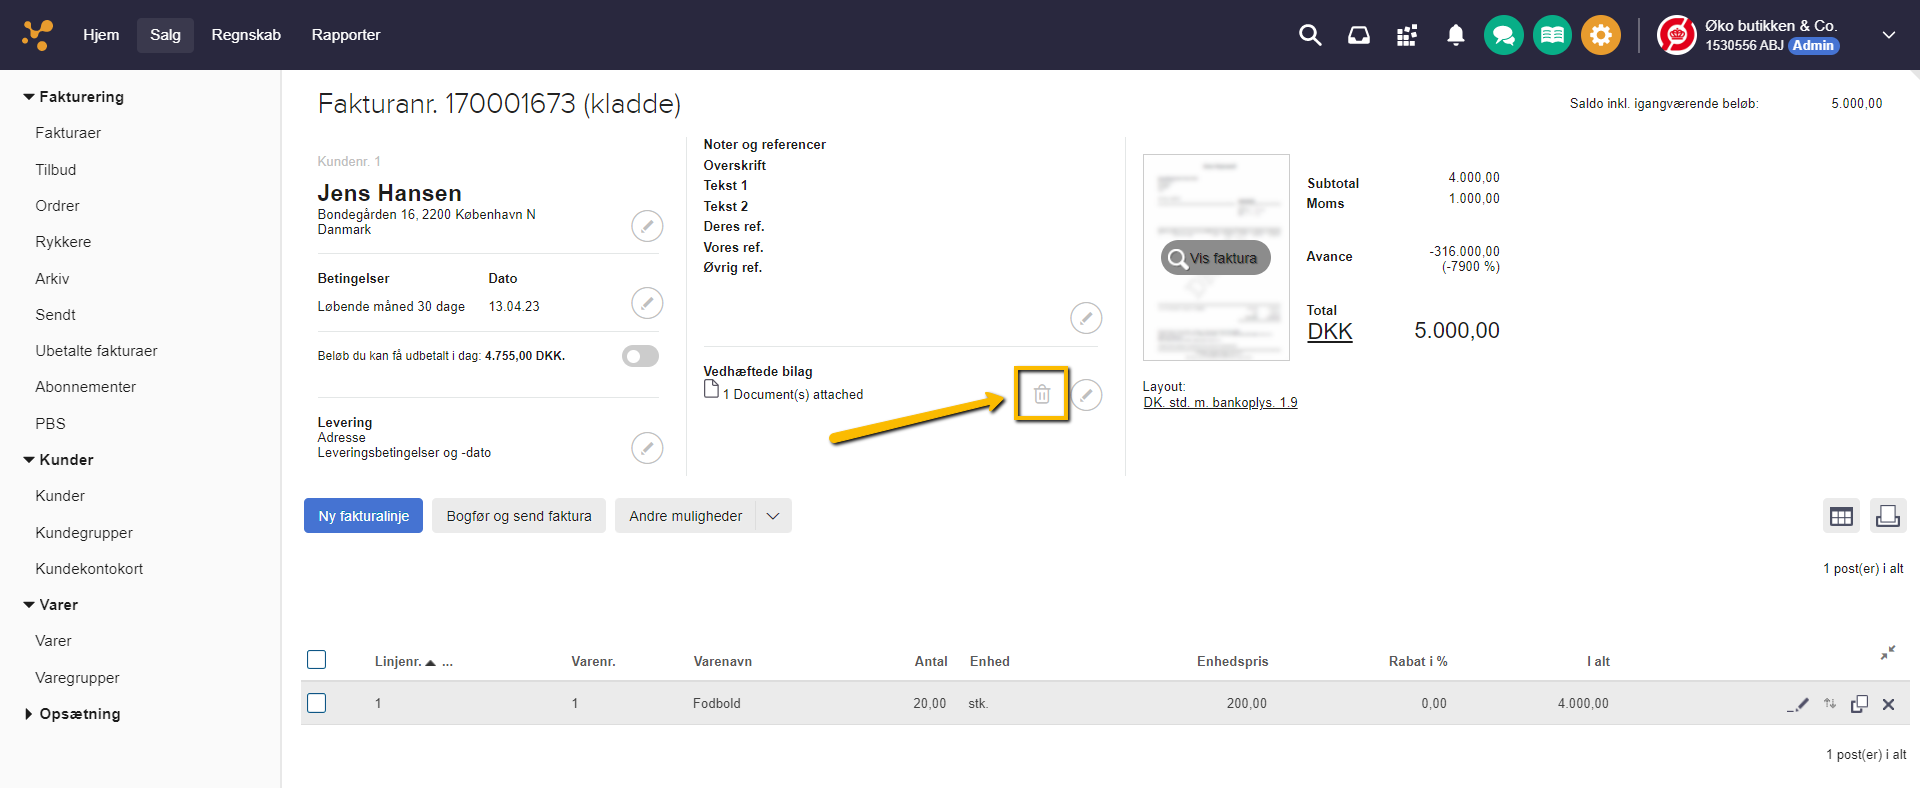Duplicate the Fodbold invoice line
The height and width of the screenshot is (788, 1920).
click(x=1859, y=704)
